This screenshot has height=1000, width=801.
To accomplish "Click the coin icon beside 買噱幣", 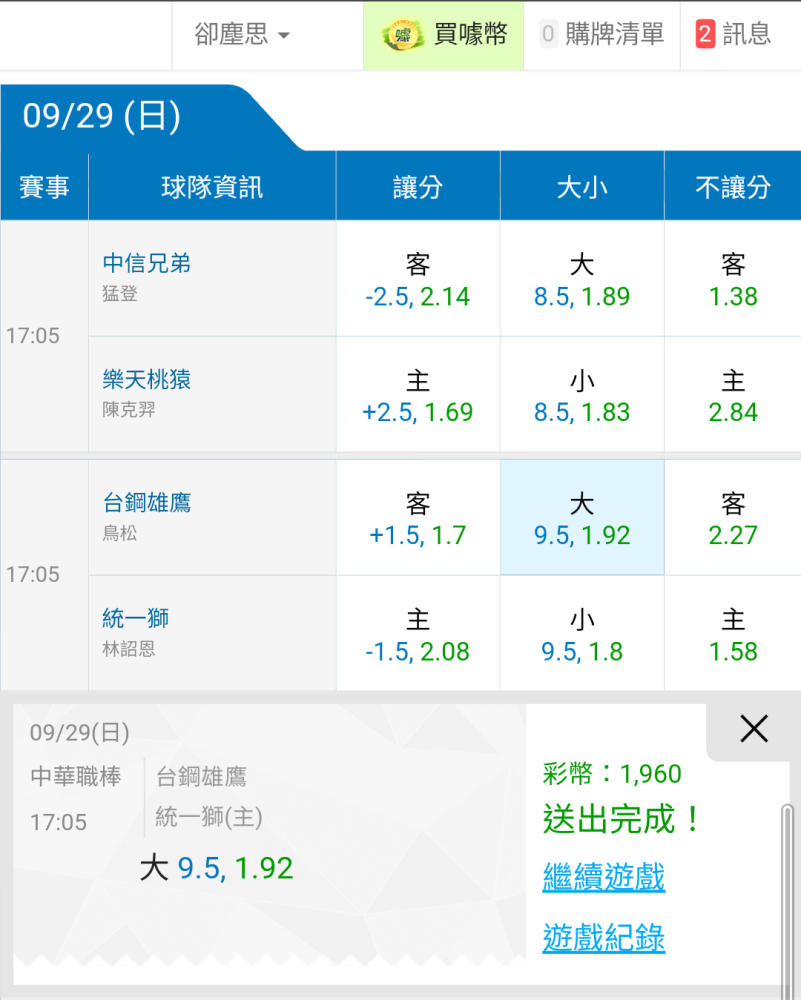I will pyautogui.click(x=403, y=35).
